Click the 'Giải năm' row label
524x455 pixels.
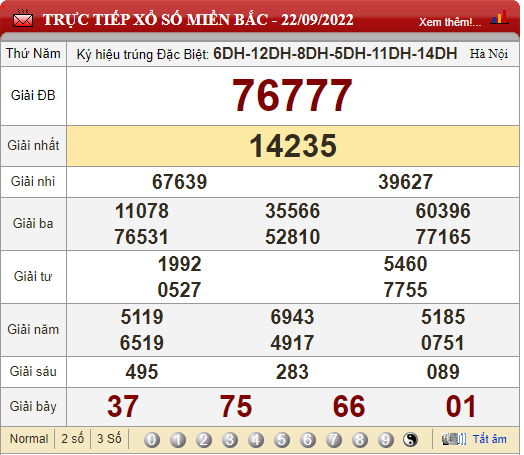33,330
